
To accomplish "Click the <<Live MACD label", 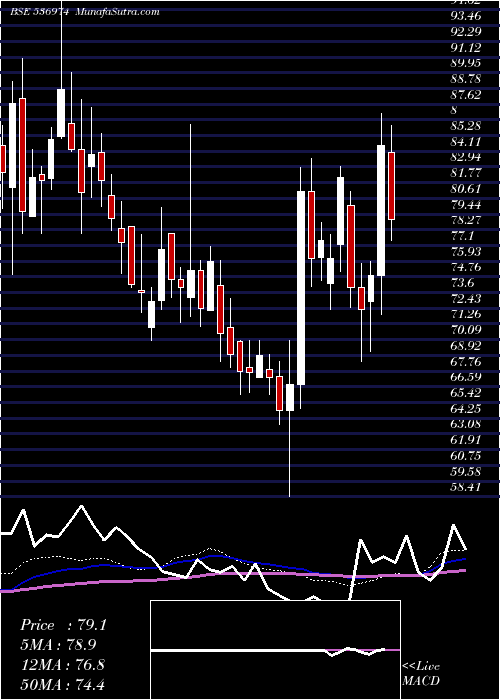I will 421,673.
